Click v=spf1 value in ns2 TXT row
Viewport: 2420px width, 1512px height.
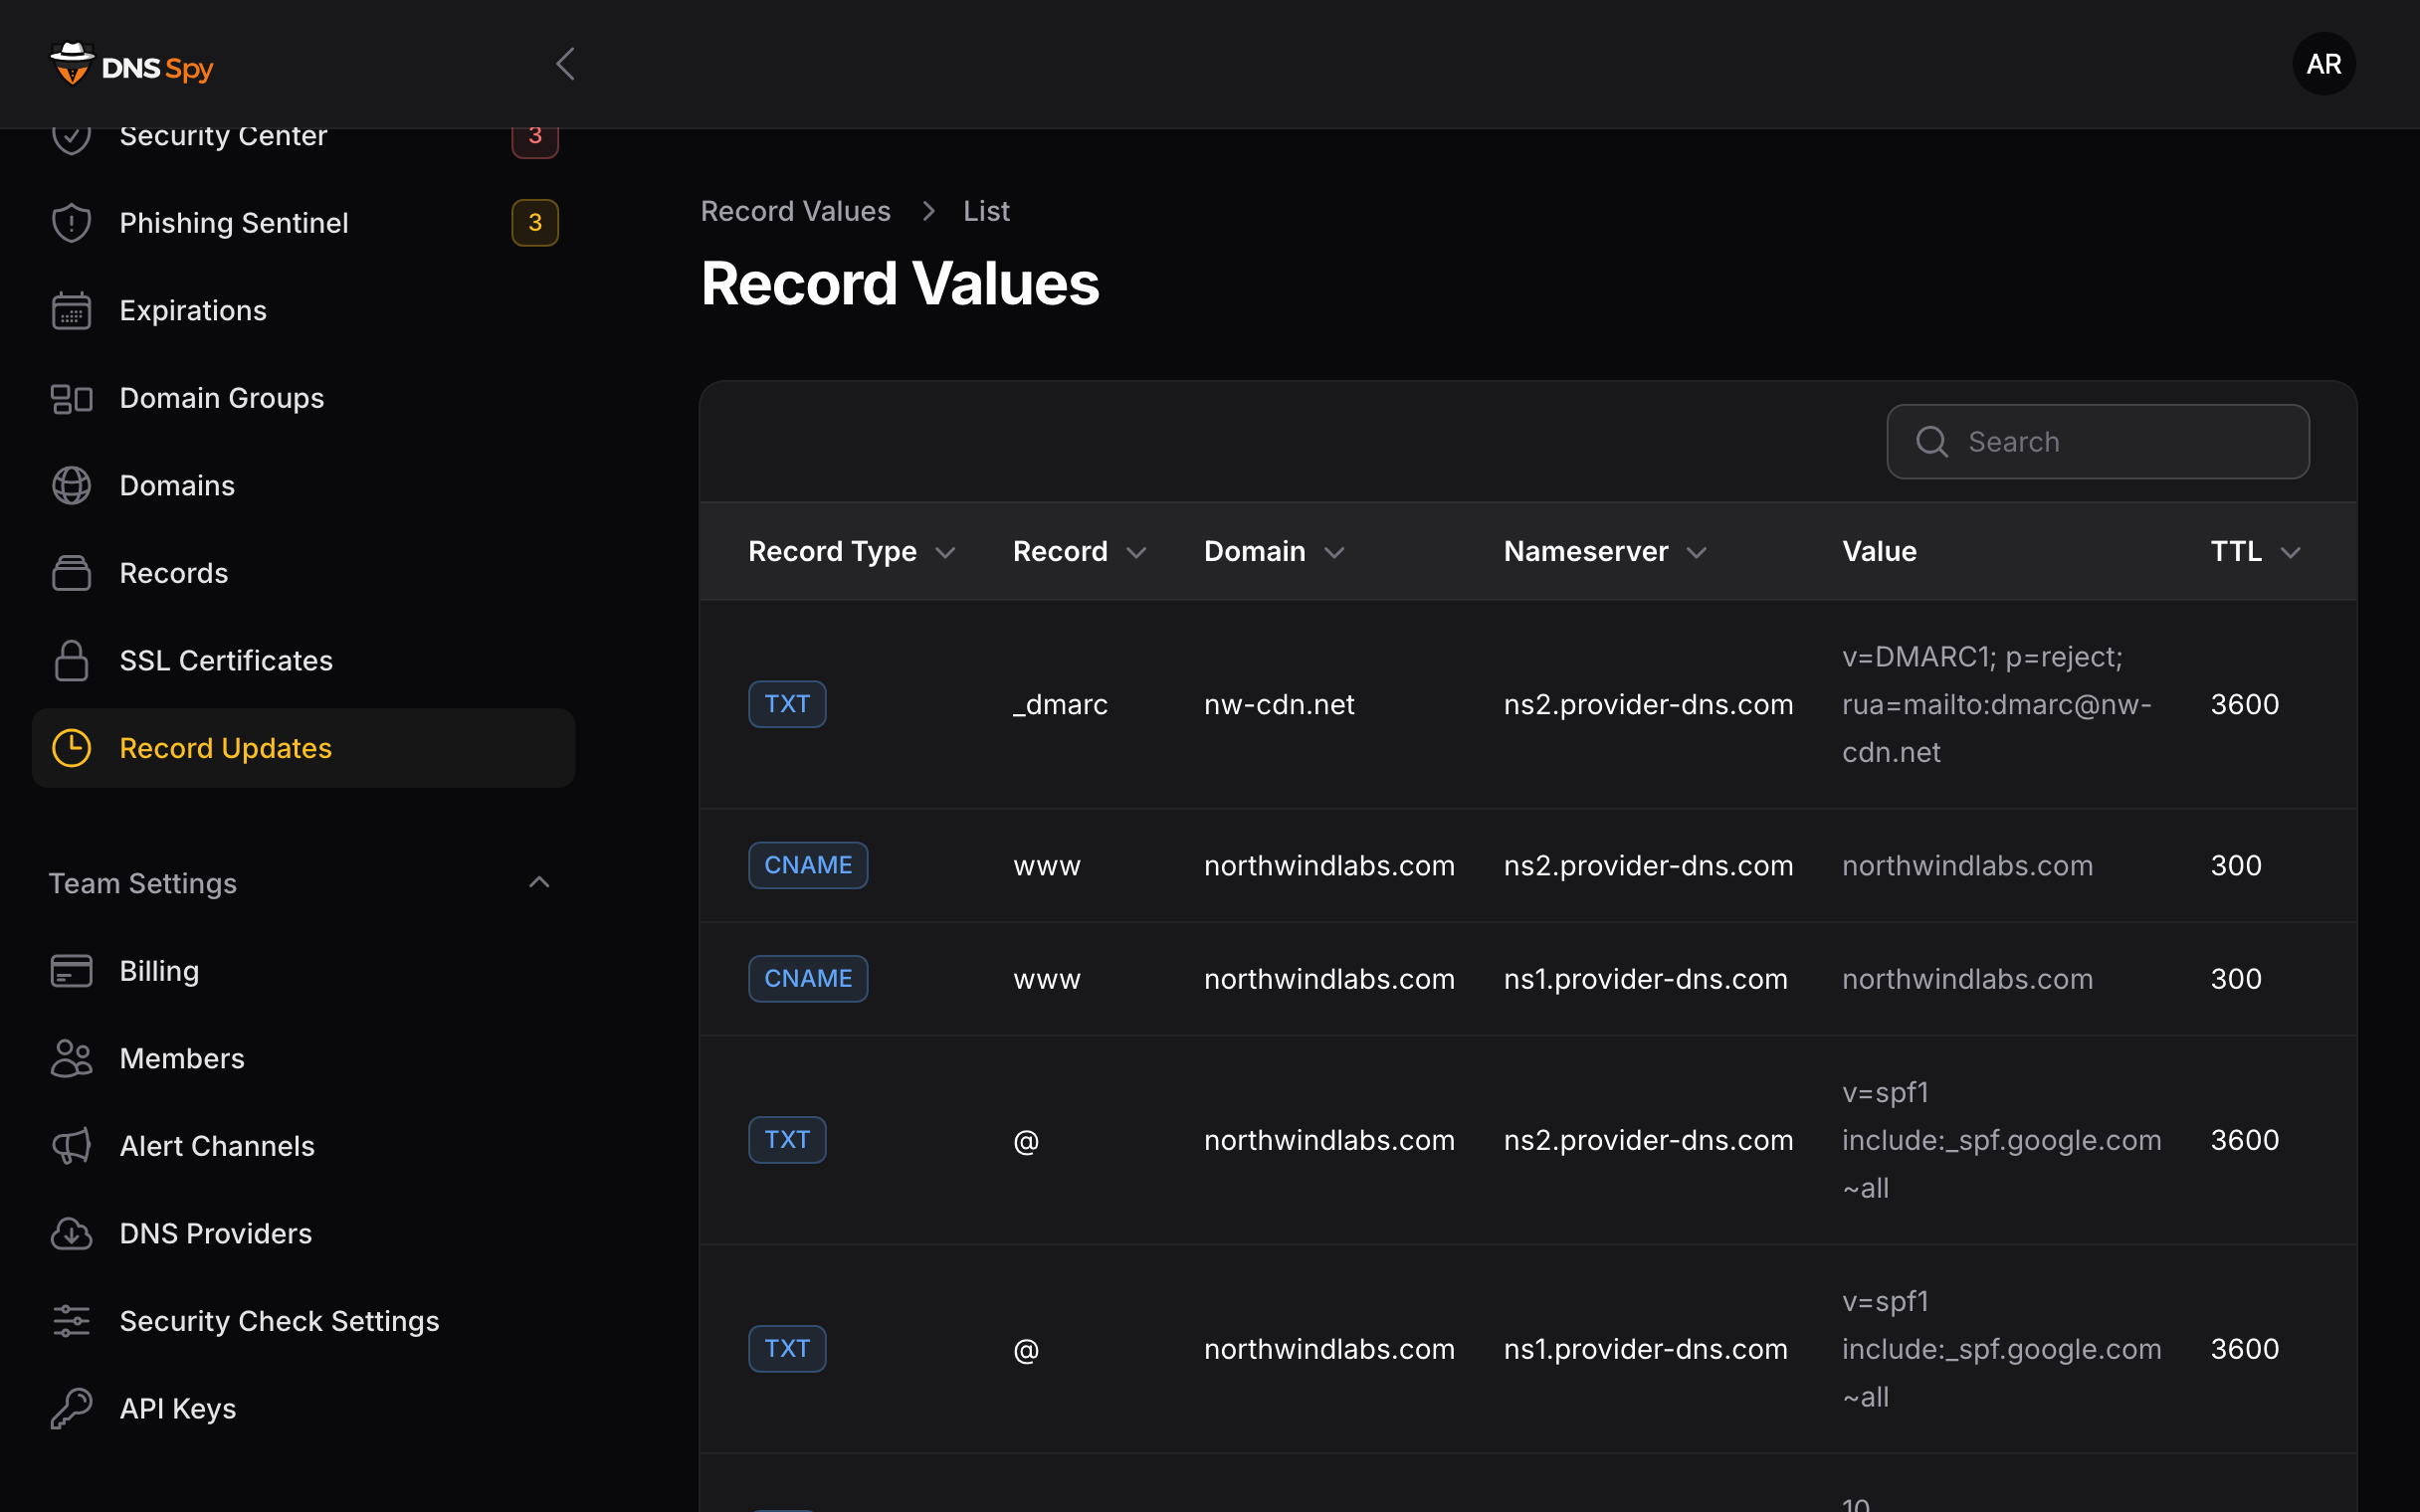tap(2001, 1140)
